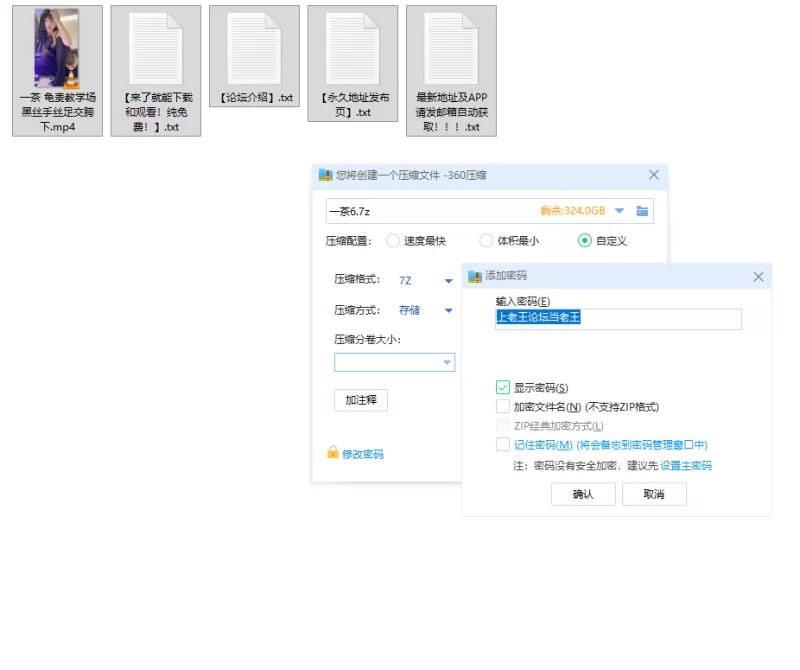Click the 确认 button
The height and width of the screenshot is (670, 800).
pos(583,494)
